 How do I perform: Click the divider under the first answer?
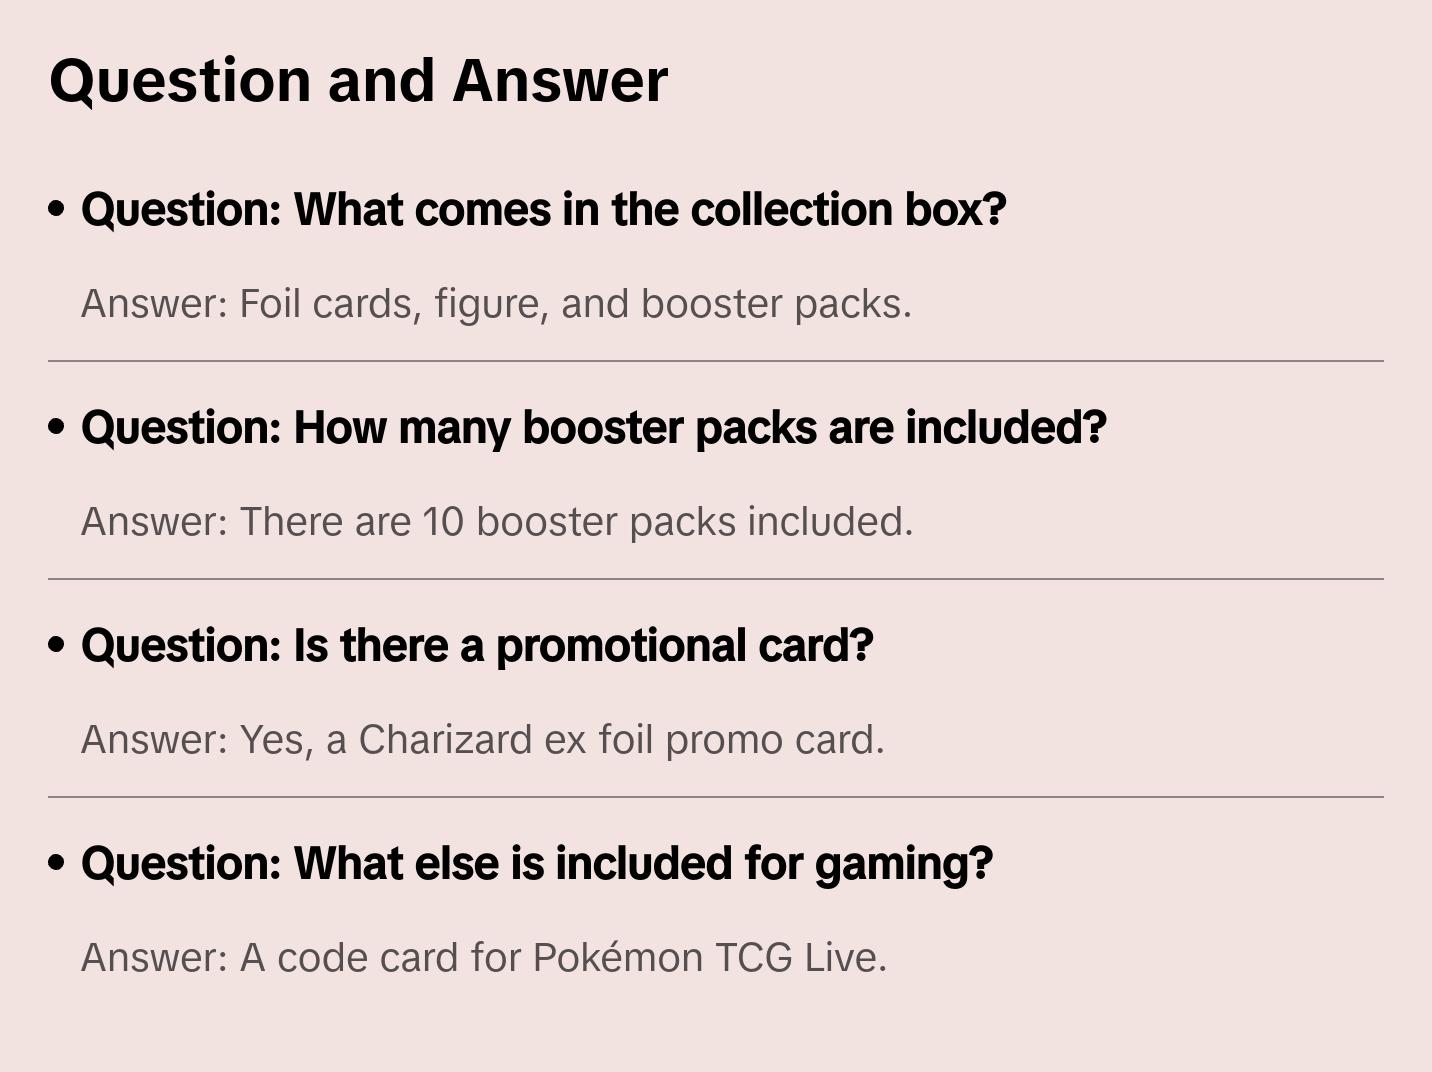[716, 361]
